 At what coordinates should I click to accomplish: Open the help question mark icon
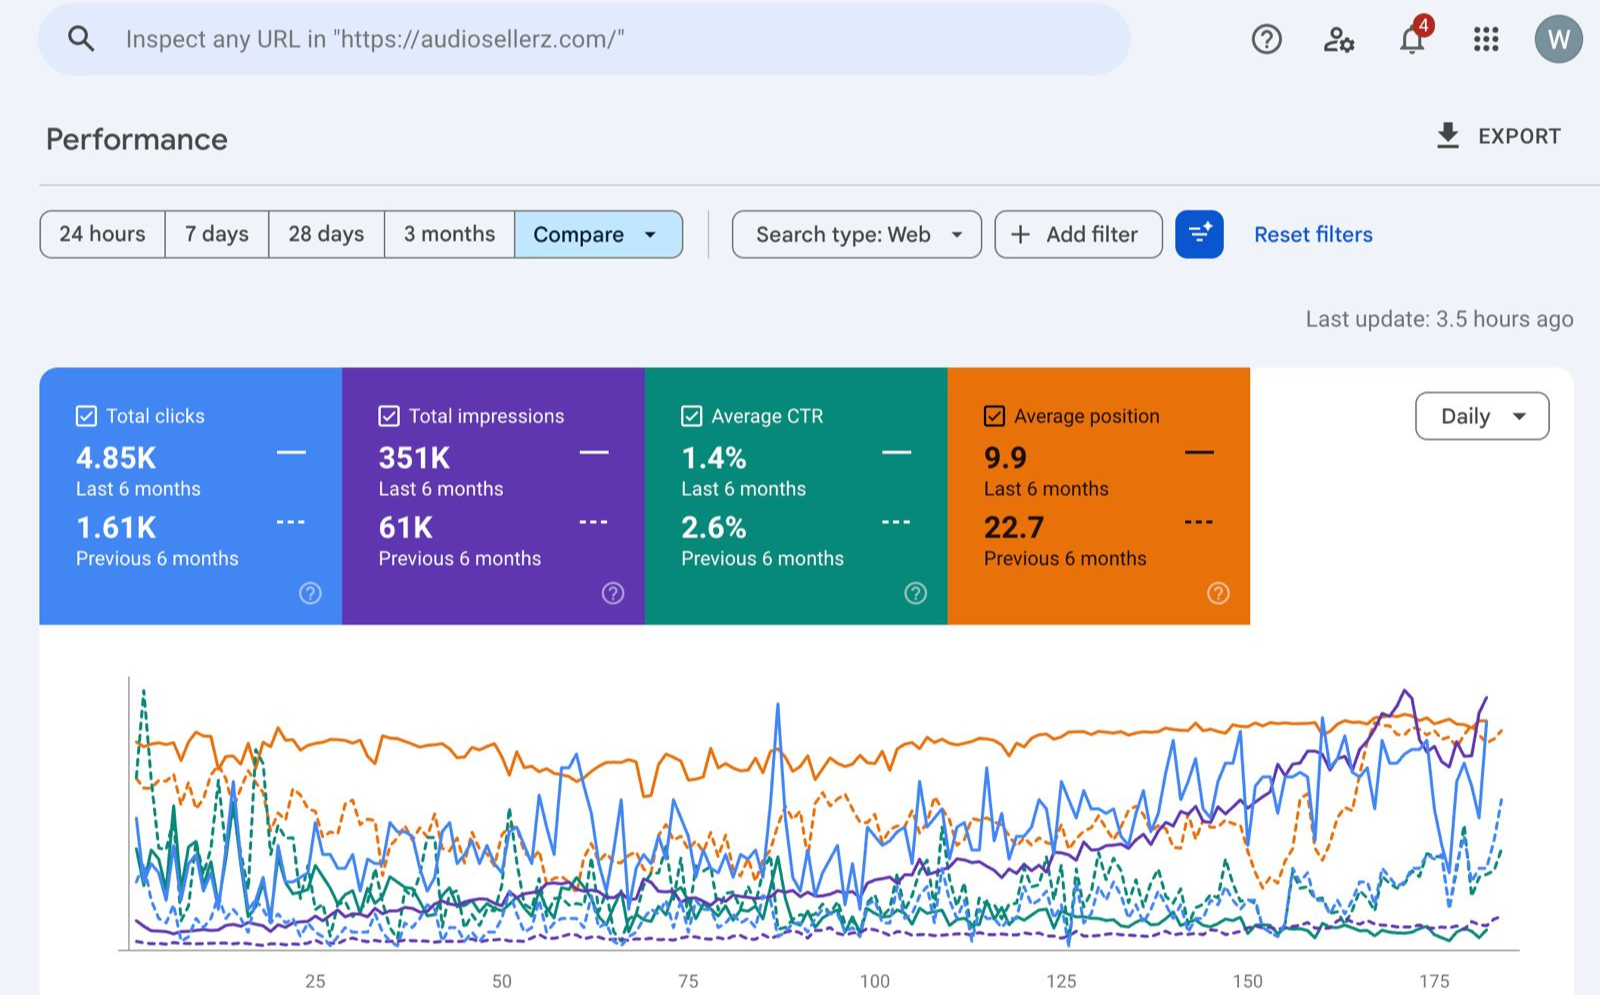tap(1266, 39)
